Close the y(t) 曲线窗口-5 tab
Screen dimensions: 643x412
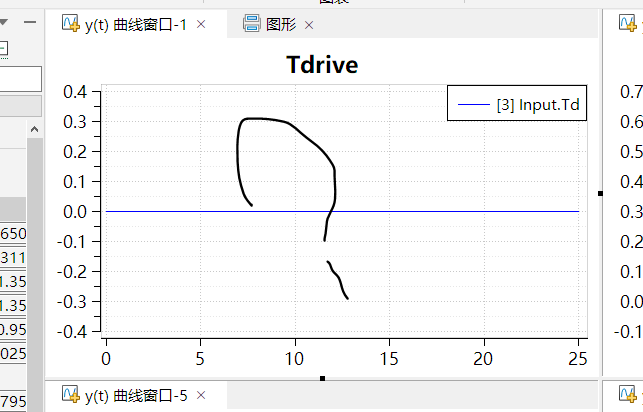(201, 395)
